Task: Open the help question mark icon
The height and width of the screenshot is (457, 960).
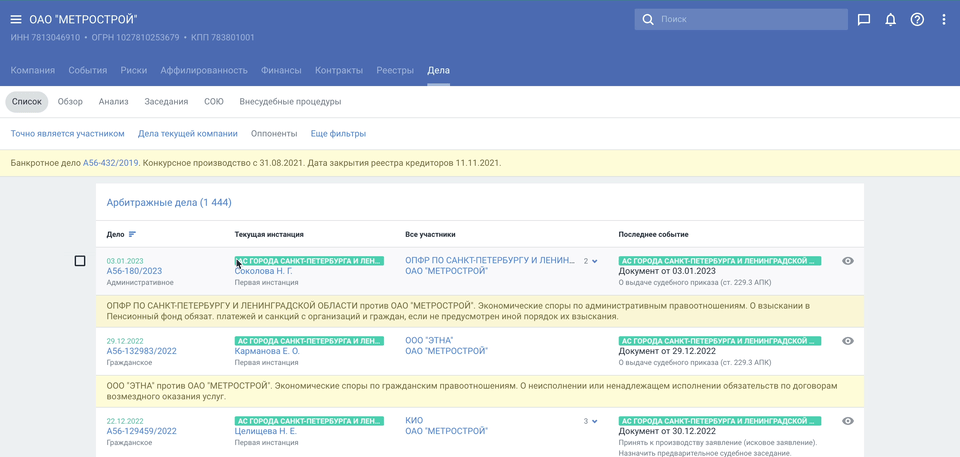Action: pyautogui.click(x=917, y=20)
